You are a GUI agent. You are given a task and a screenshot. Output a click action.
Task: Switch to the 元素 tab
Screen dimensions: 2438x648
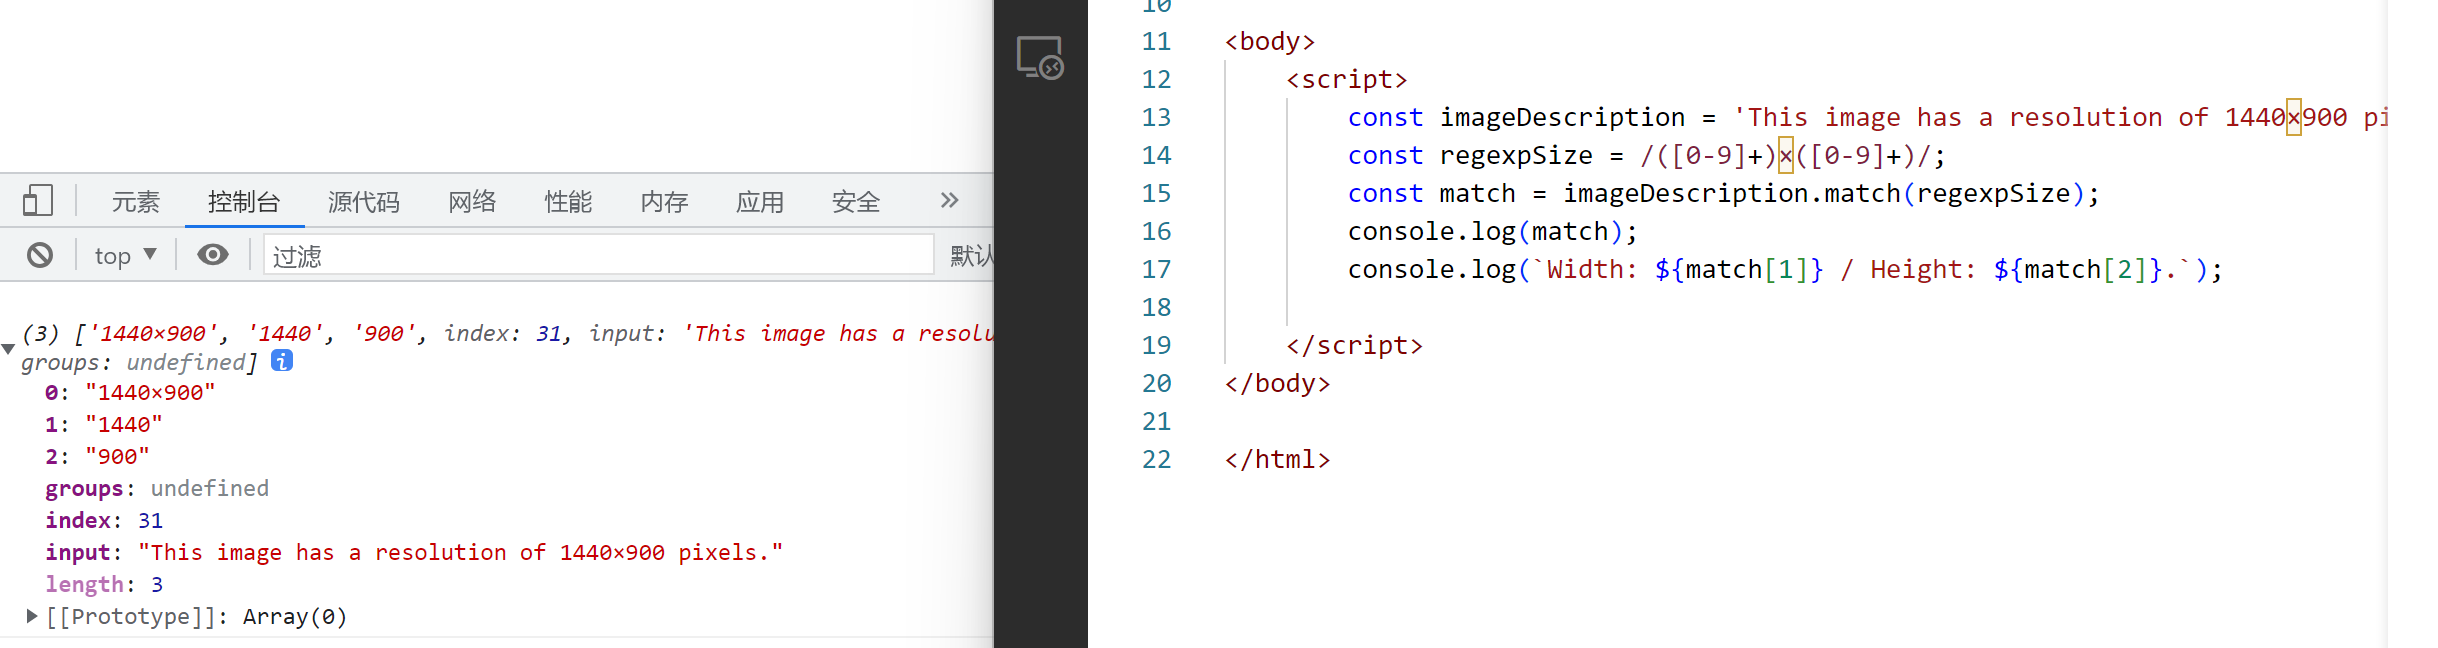pyautogui.click(x=135, y=202)
